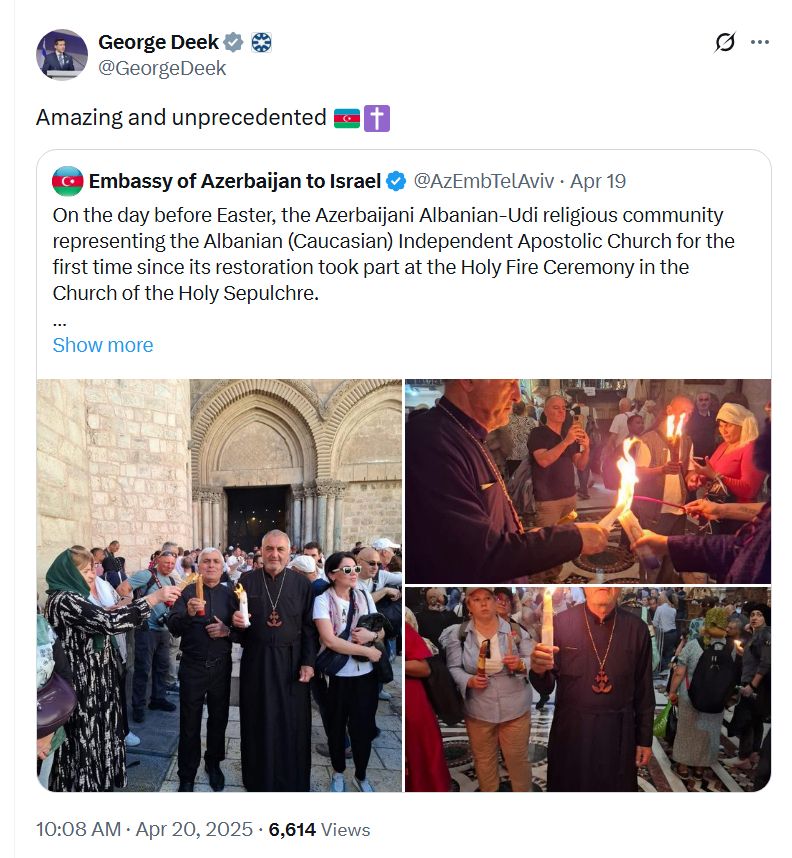
Task: Click the Azerbaijan flag emoji in tweet
Action: pyautogui.click(x=347, y=118)
